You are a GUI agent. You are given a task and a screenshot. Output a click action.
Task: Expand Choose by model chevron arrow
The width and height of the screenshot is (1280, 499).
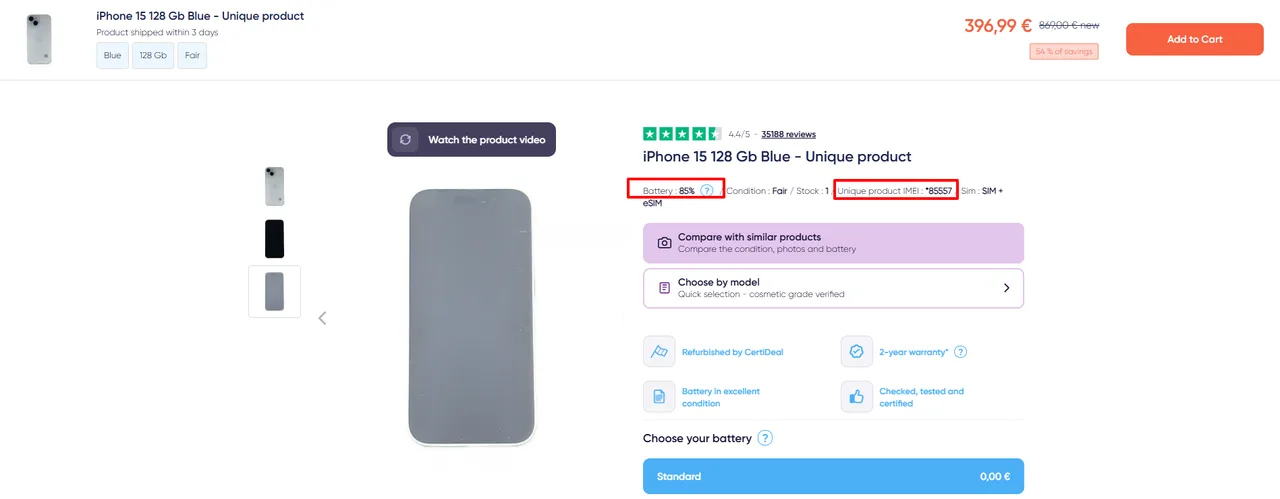pos(1006,288)
